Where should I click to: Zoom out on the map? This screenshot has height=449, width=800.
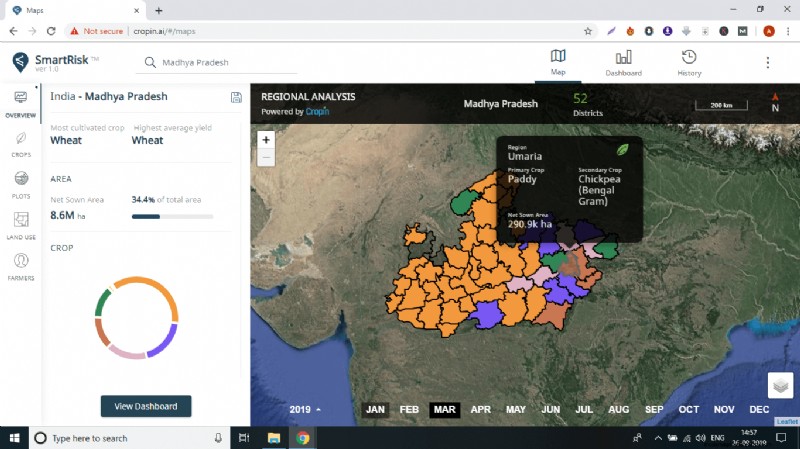(266, 157)
